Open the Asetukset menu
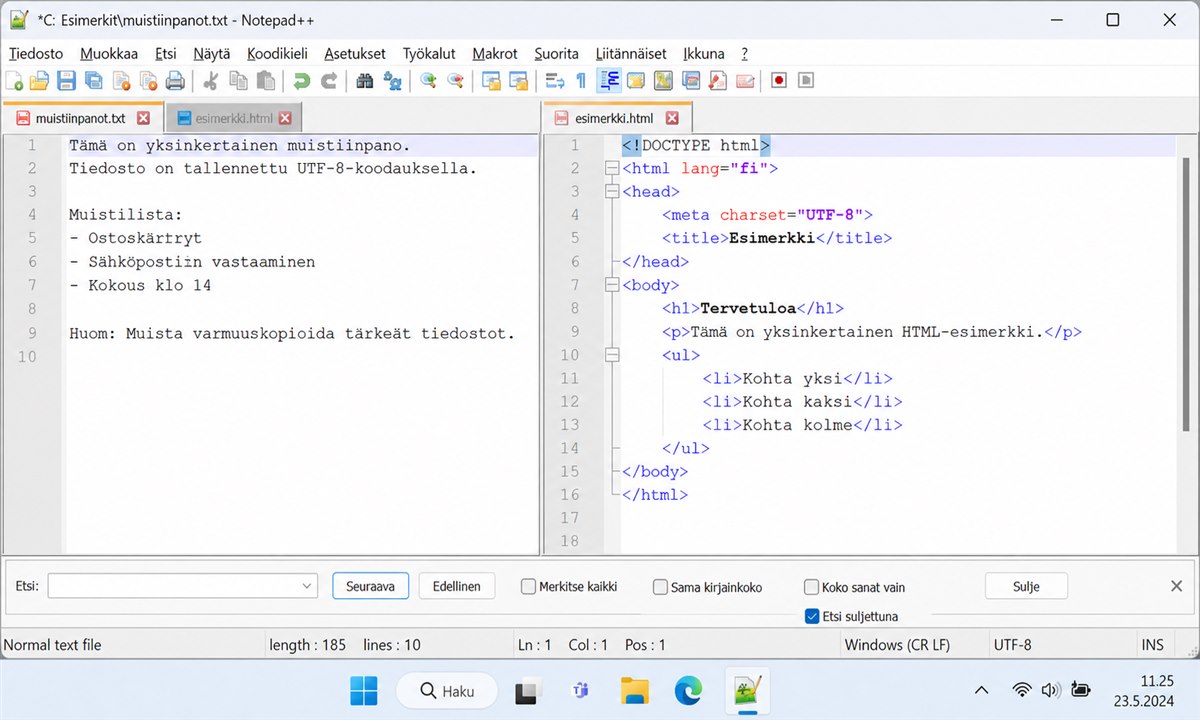This screenshot has width=1200, height=720. point(355,54)
